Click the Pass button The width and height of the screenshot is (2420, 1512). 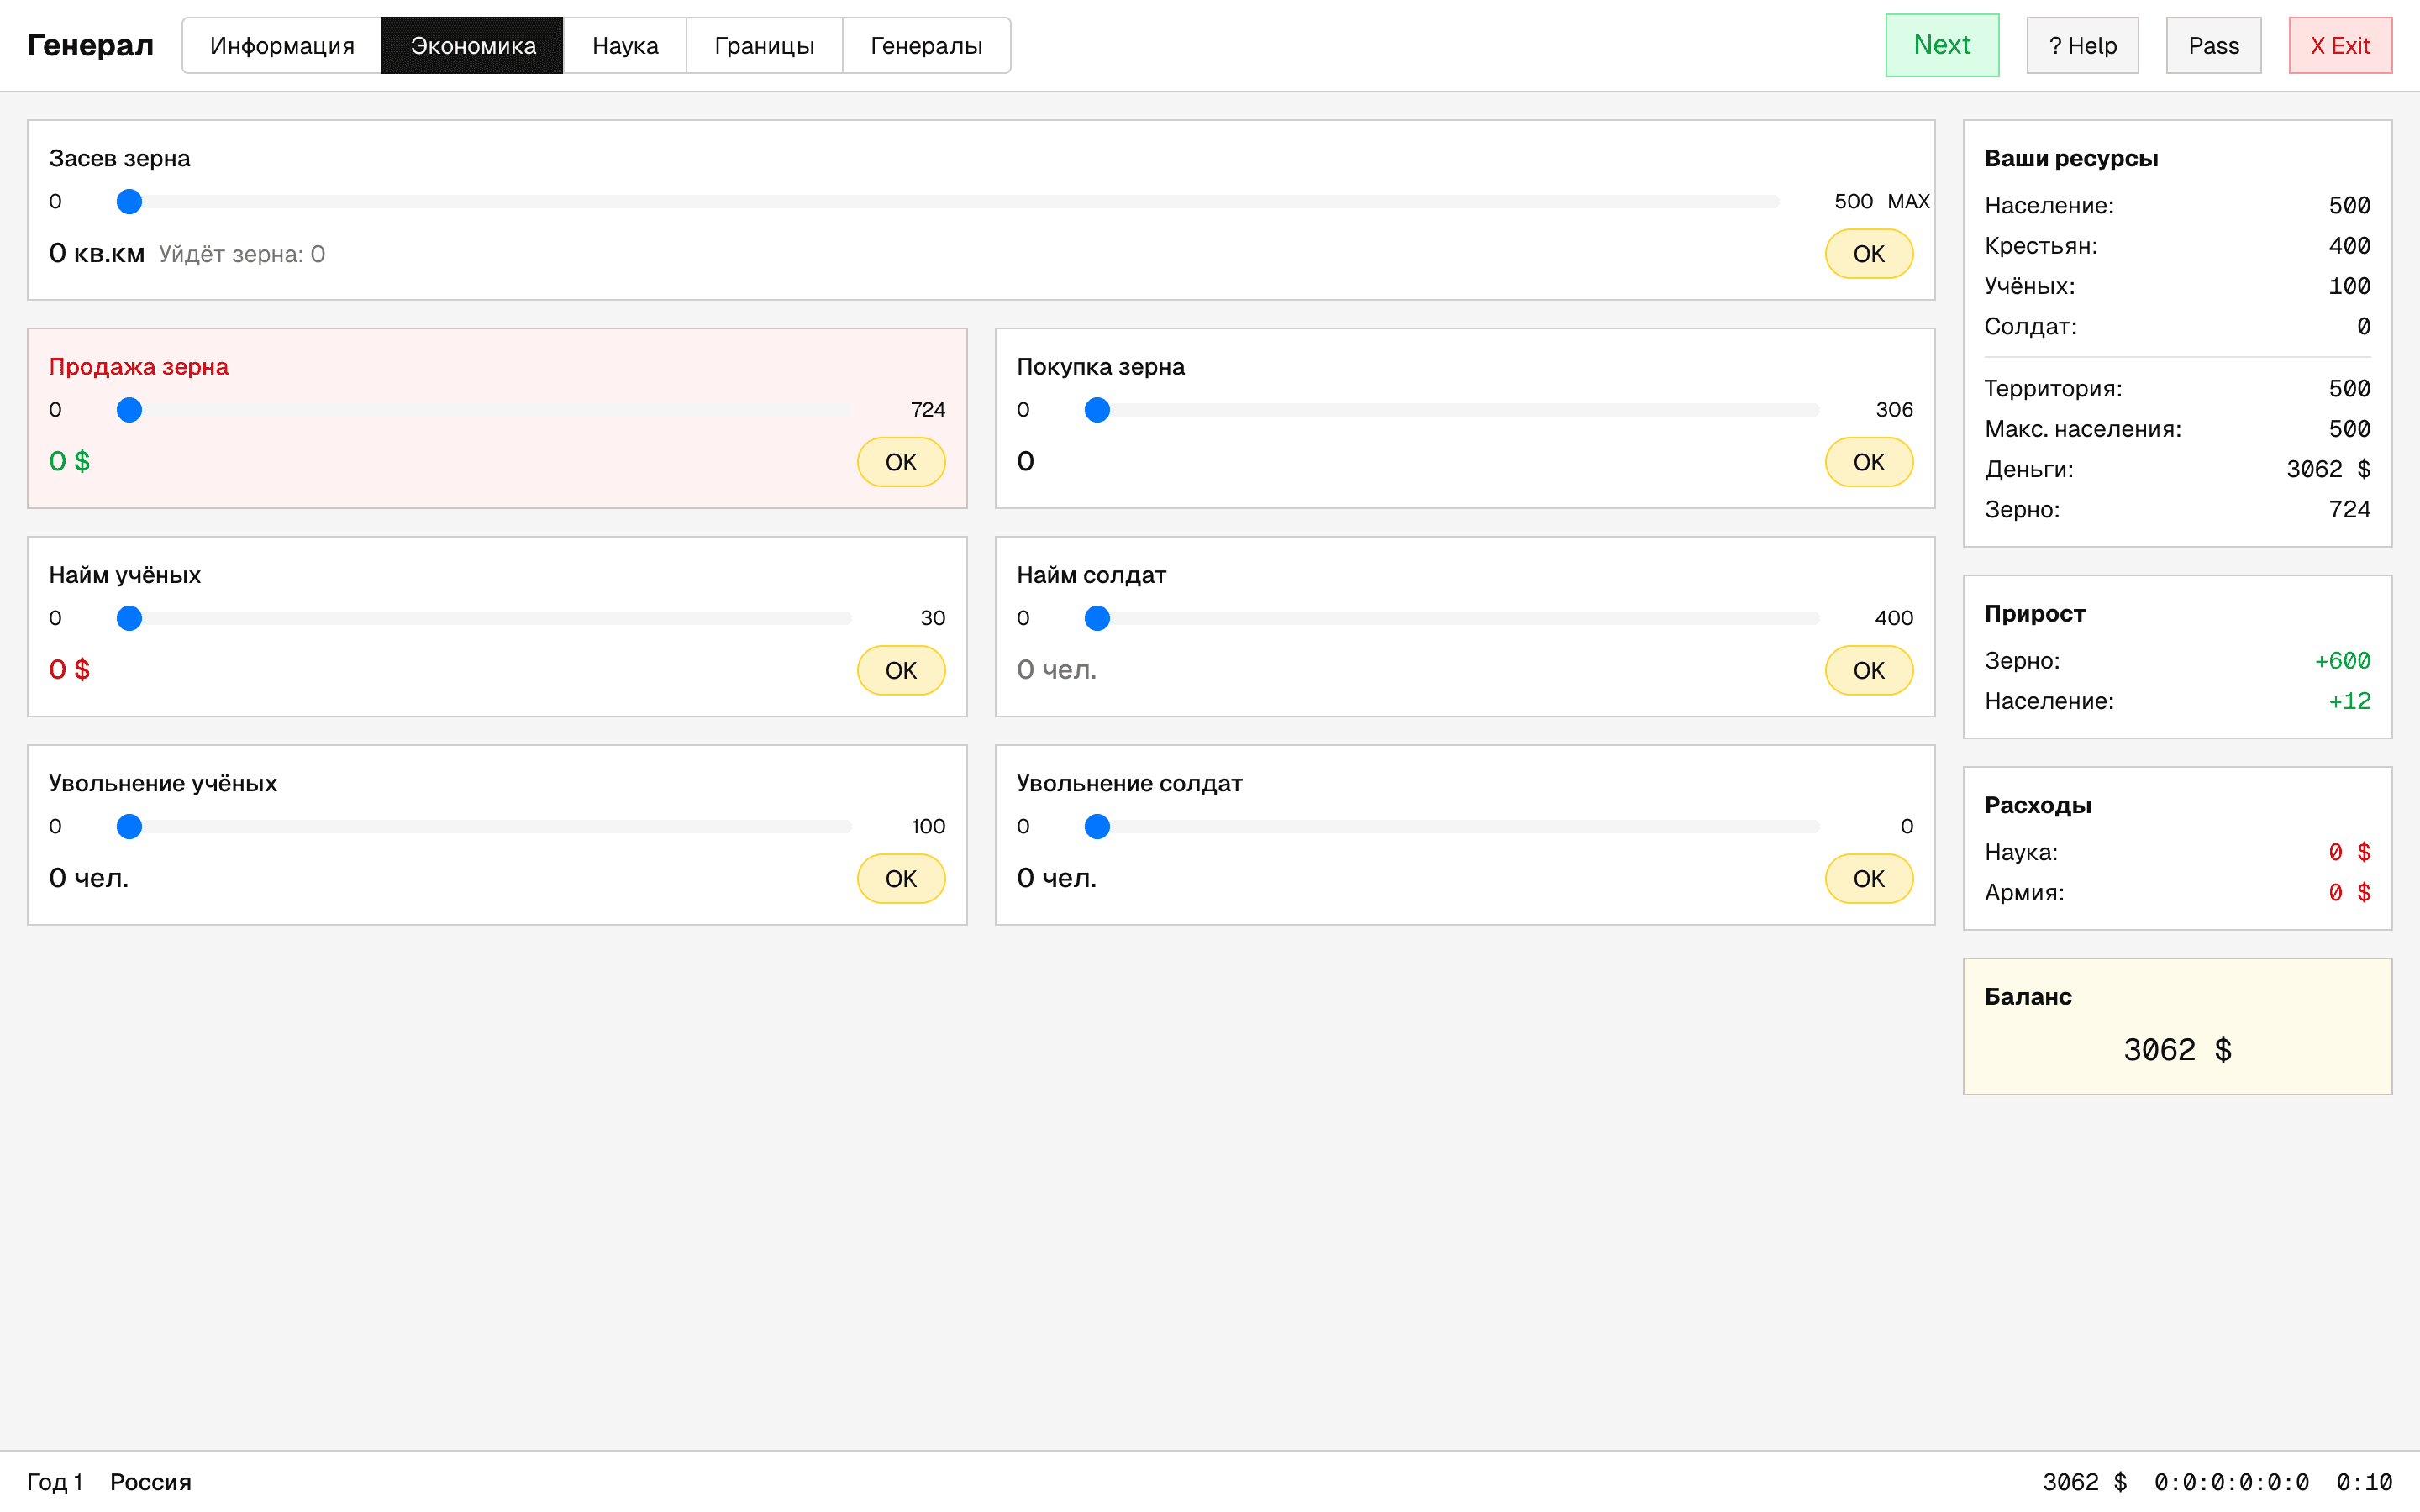click(2213, 45)
